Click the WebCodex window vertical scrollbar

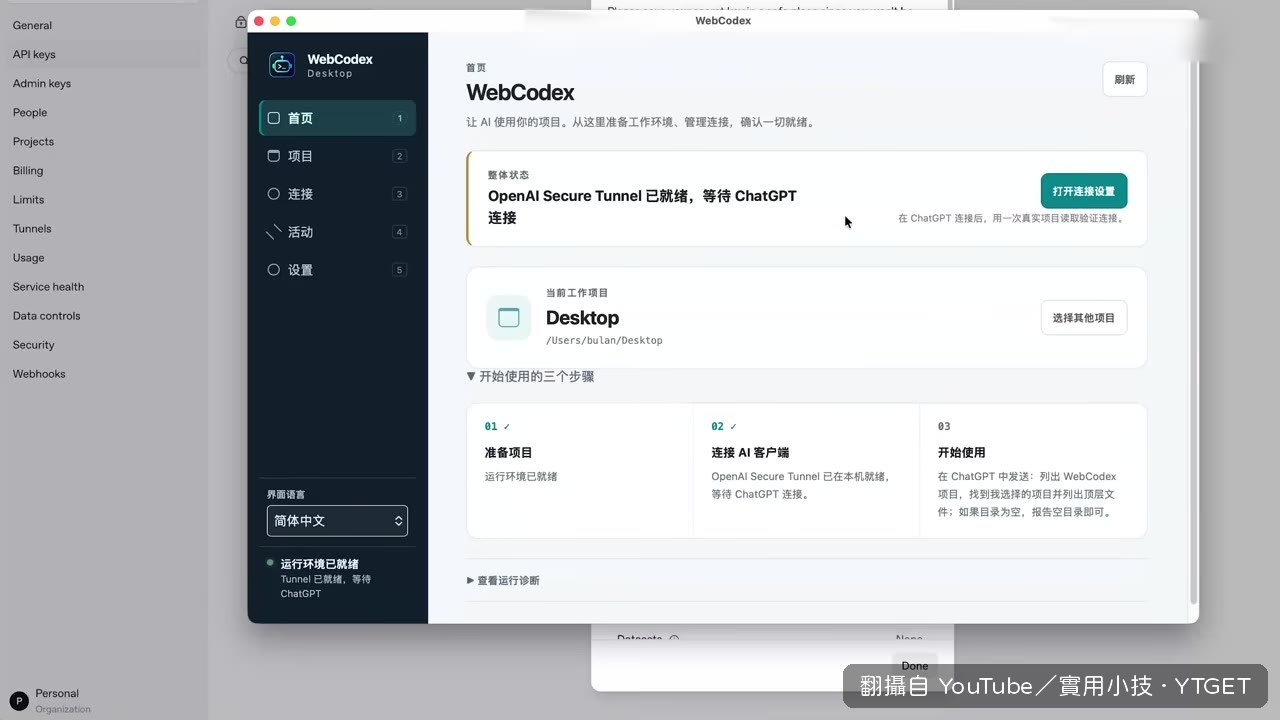point(1194,330)
